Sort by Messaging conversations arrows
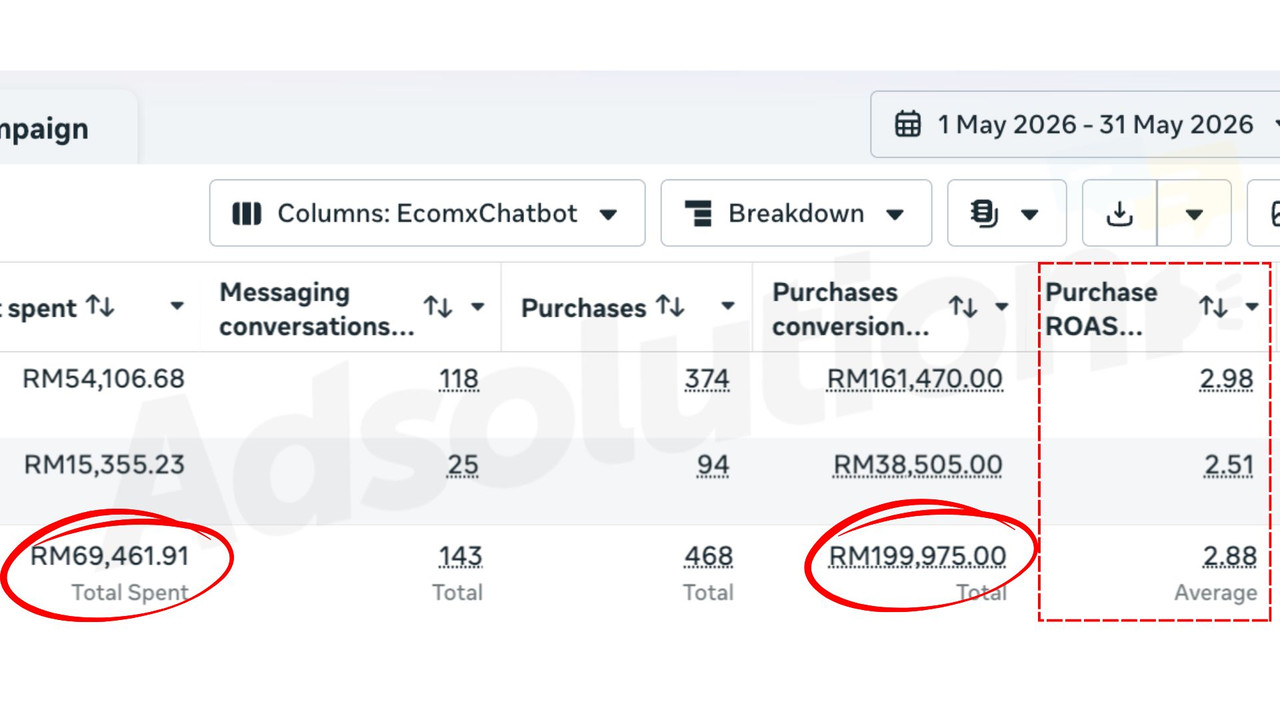The width and height of the screenshot is (1280, 720). point(438,306)
